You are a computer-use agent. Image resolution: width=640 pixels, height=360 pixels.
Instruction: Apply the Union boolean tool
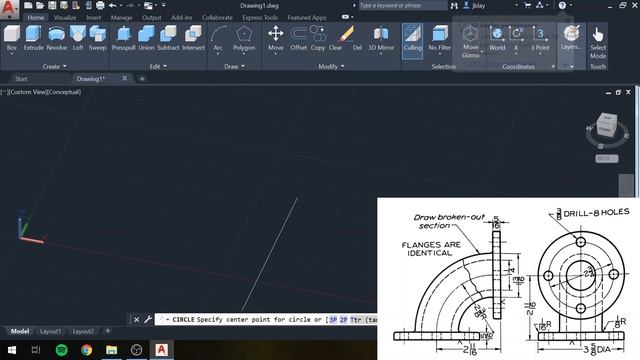coord(146,38)
